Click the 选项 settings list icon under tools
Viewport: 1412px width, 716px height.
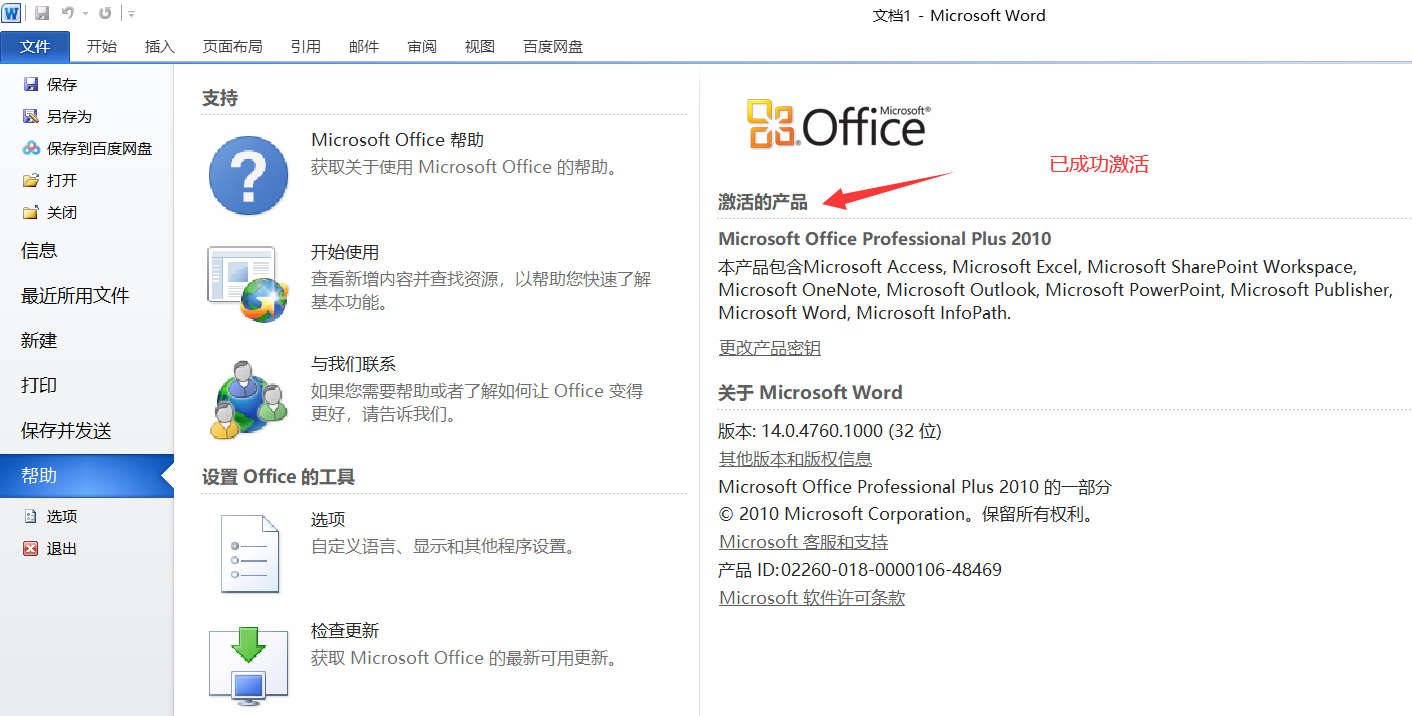(x=249, y=554)
